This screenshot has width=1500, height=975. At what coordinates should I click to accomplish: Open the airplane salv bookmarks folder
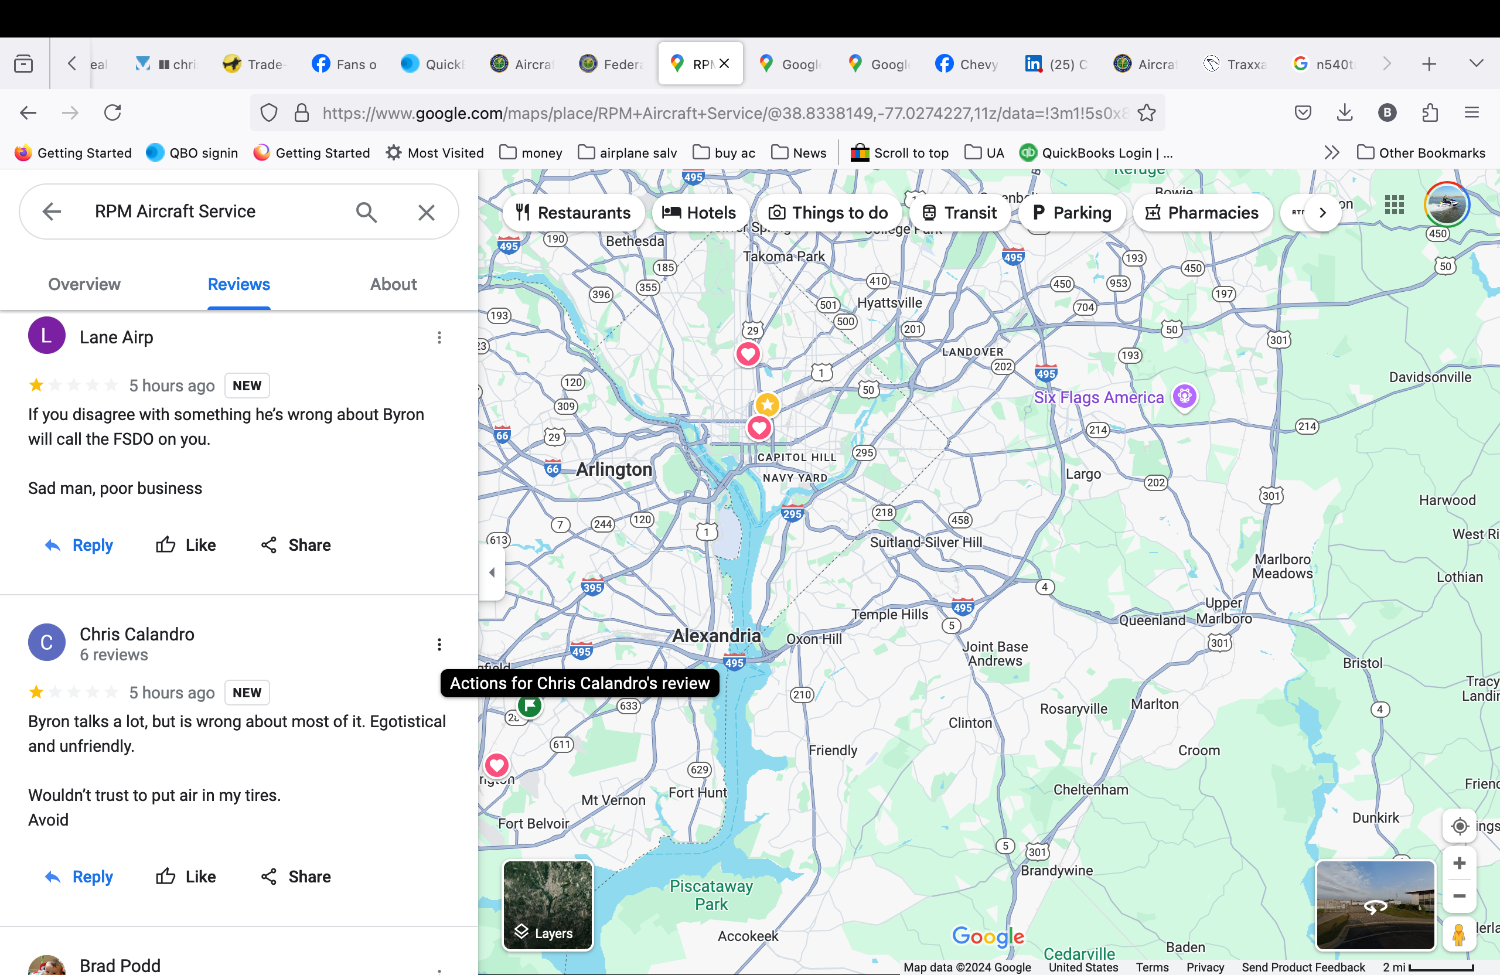click(x=627, y=153)
